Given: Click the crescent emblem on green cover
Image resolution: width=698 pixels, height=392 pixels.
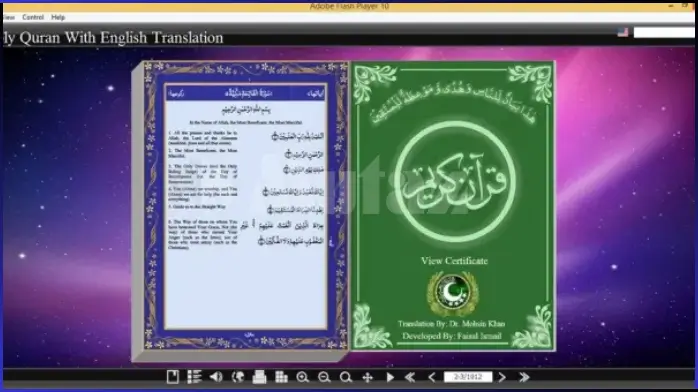Looking at the screenshot, I should coord(453,293).
